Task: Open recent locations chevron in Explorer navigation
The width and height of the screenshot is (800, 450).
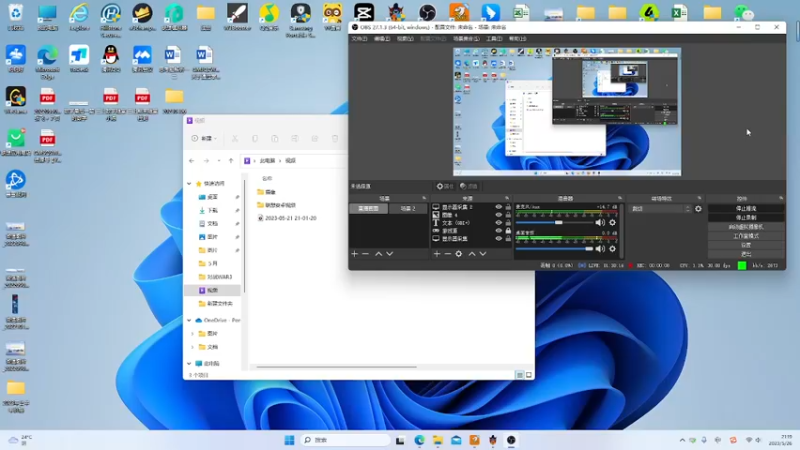Action: tap(219, 161)
